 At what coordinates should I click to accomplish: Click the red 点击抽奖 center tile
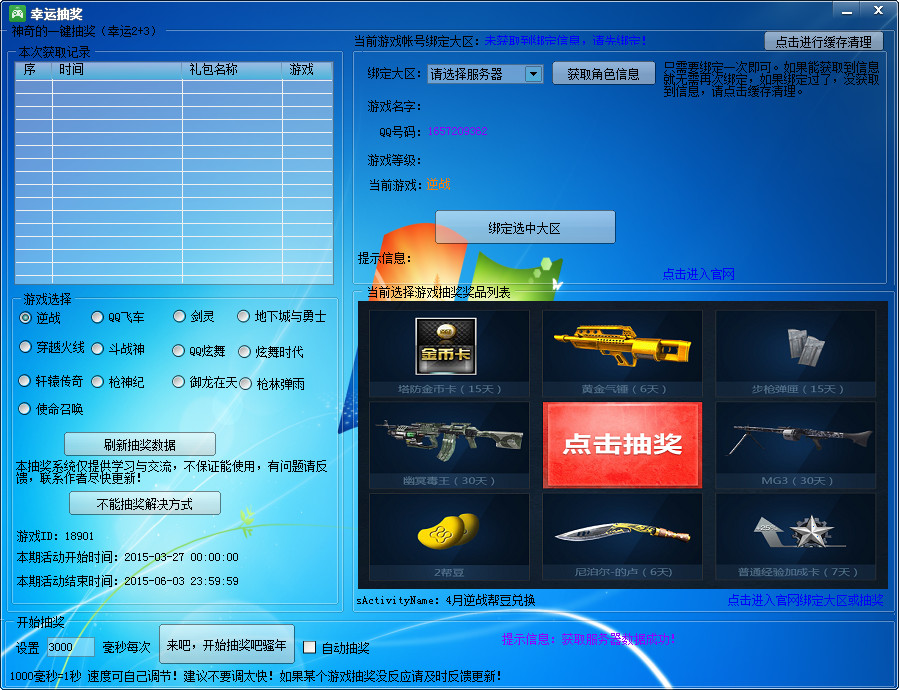click(x=622, y=445)
